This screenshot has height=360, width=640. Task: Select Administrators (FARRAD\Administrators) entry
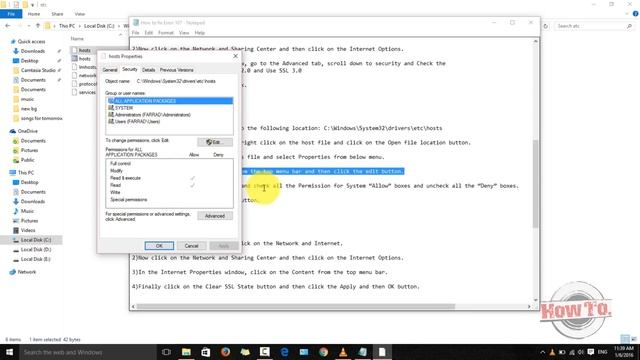coord(149,115)
